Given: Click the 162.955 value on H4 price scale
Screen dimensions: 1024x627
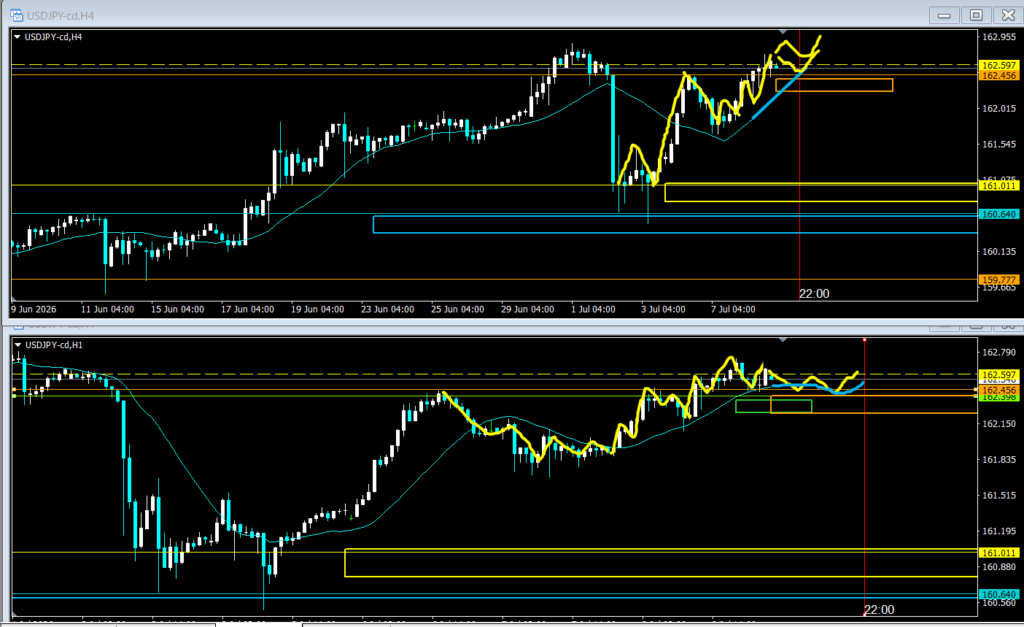Looking at the screenshot, I should 999,37.
